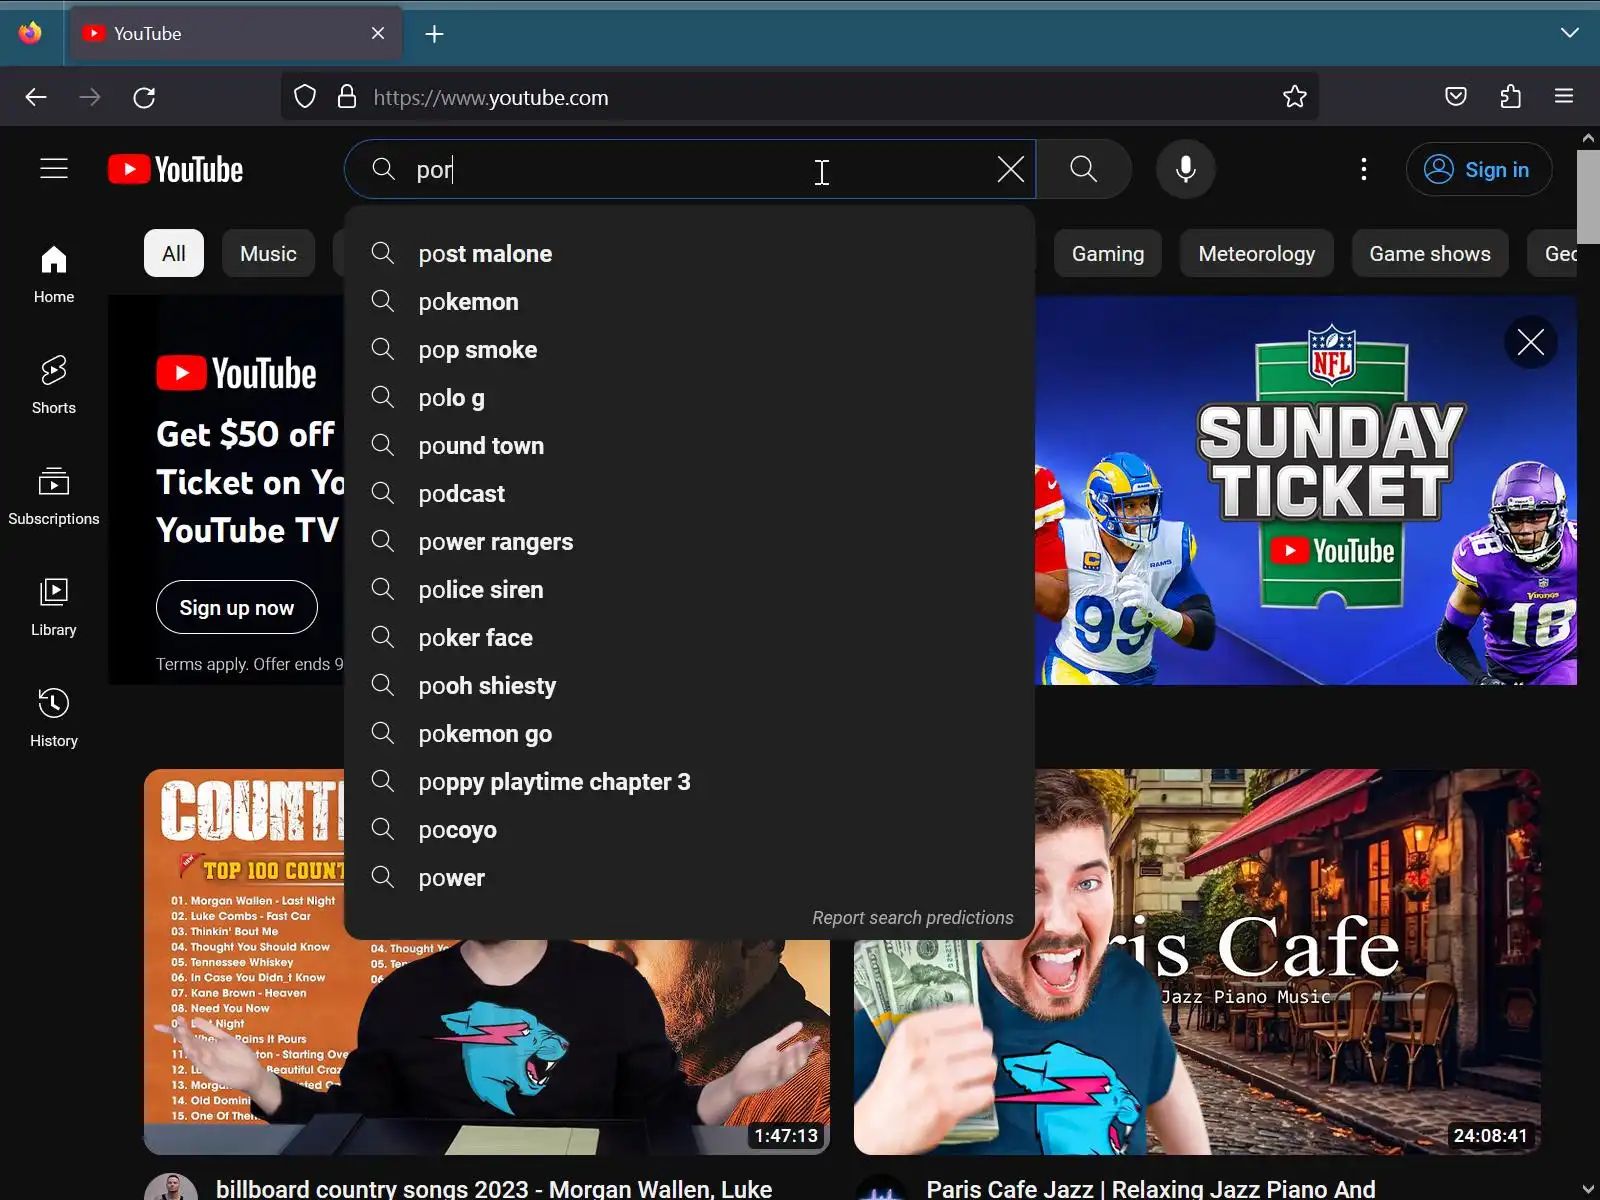Select the Game shows filter chip
This screenshot has width=1600, height=1200.
1430,254
